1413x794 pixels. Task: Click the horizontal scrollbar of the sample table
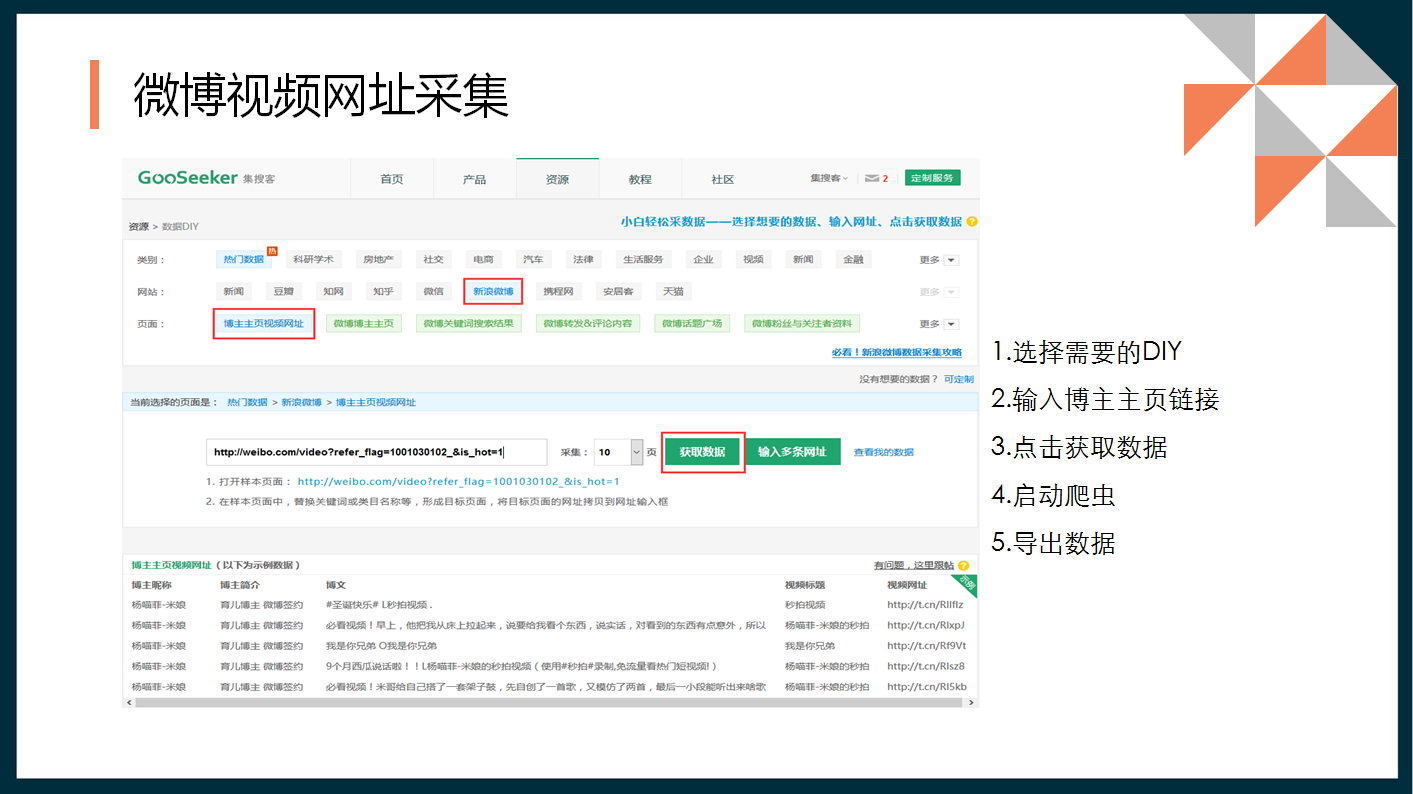(x=550, y=703)
